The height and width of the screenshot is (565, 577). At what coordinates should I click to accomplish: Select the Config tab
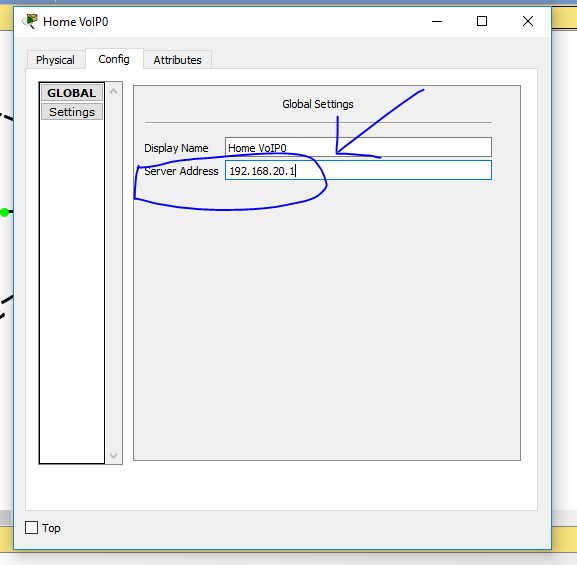point(114,59)
